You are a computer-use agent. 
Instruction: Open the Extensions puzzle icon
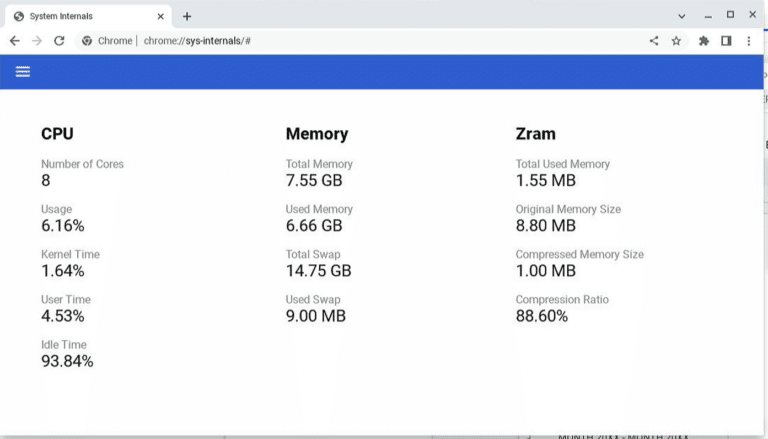pos(704,41)
